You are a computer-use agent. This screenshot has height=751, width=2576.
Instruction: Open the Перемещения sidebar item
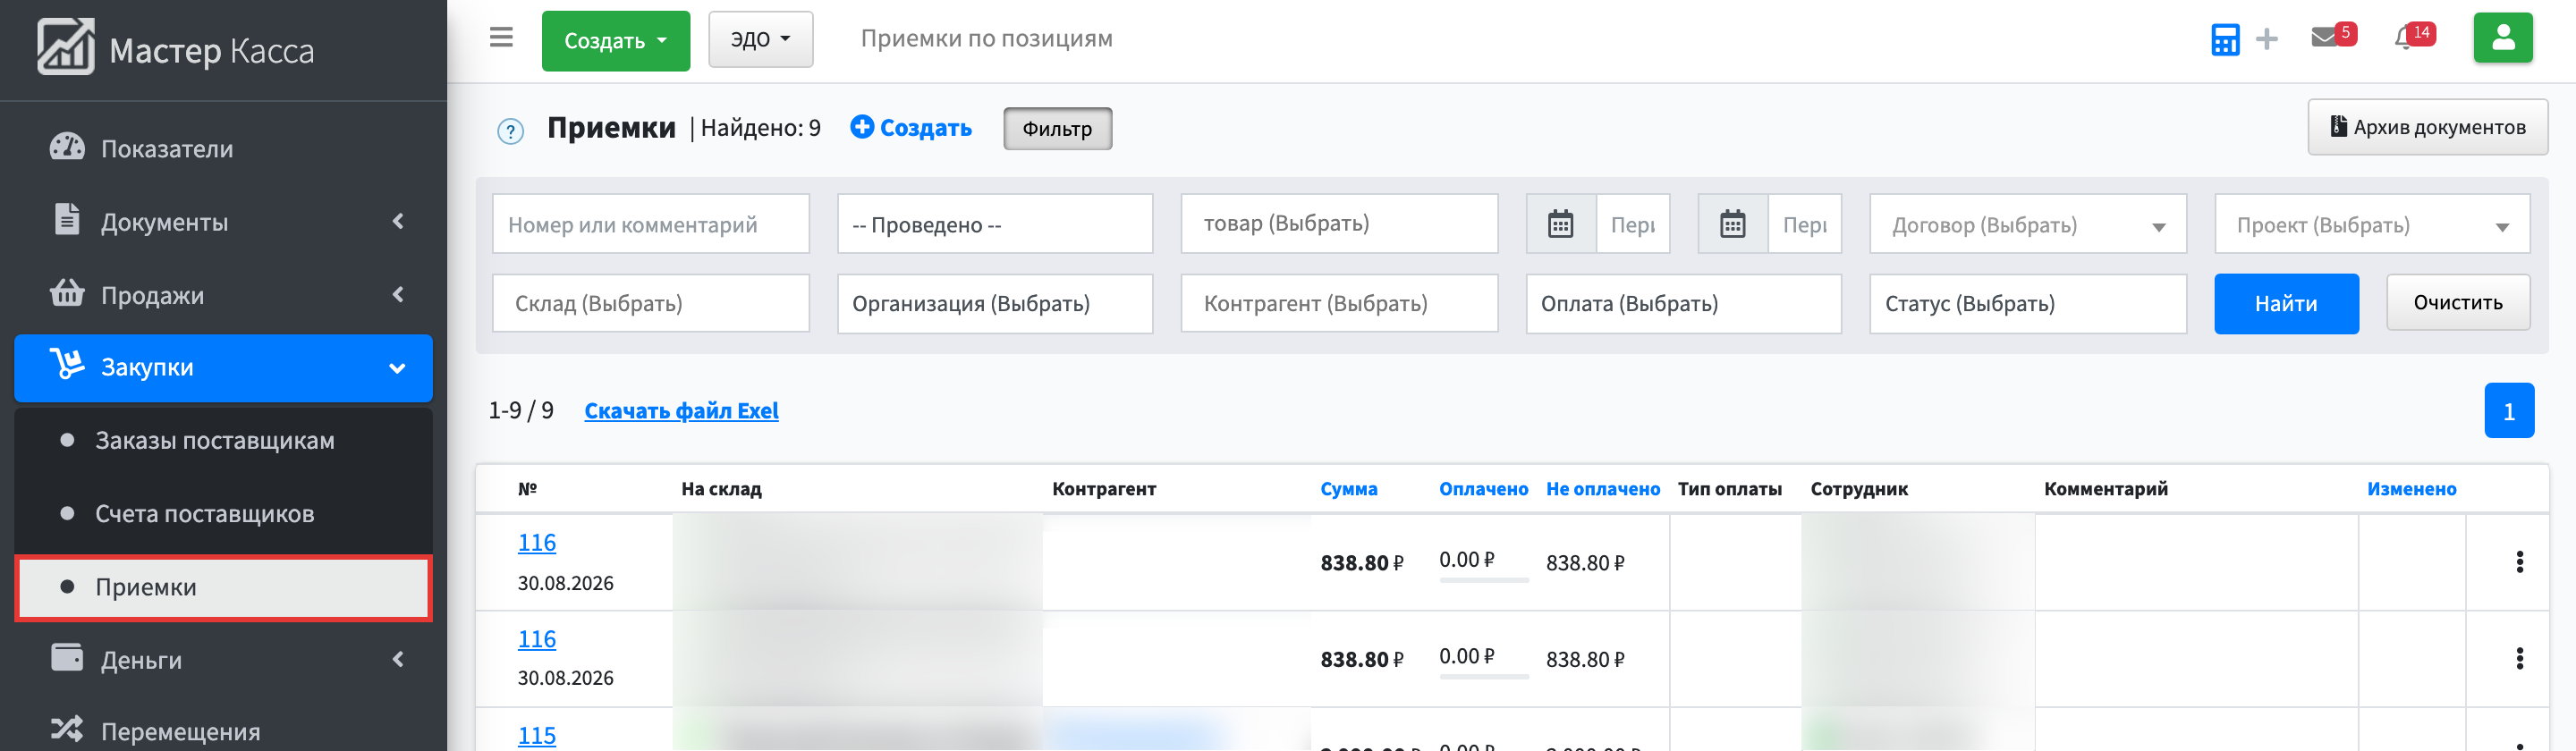223,730
